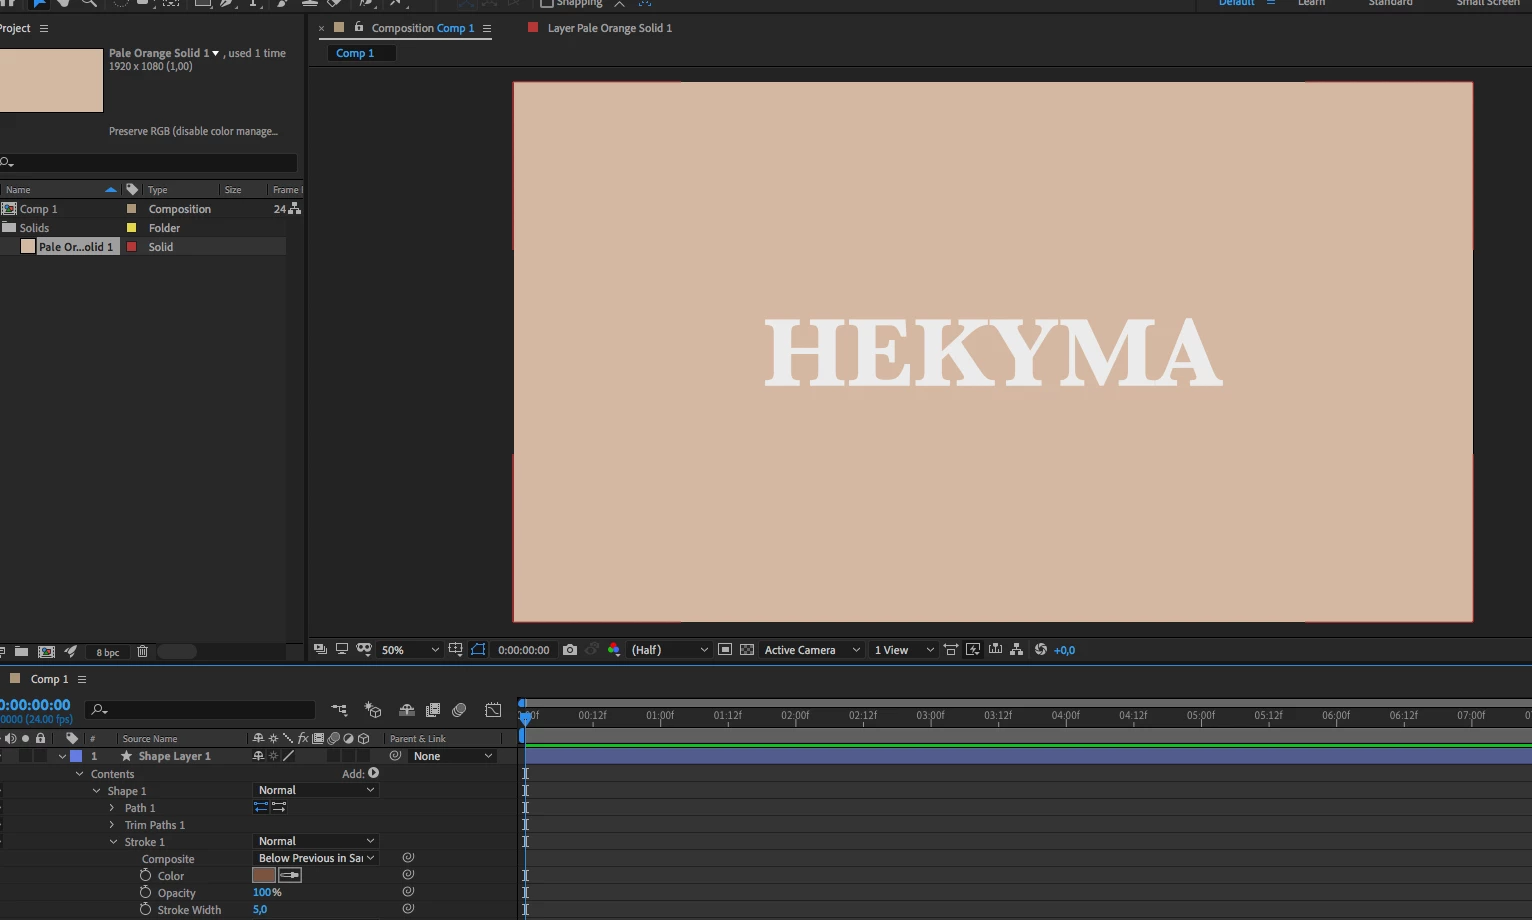This screenshot has height=920, width=1532.
Task: Open the Fast Previews options
Action: pyautogui.click(x=973, y=649)
